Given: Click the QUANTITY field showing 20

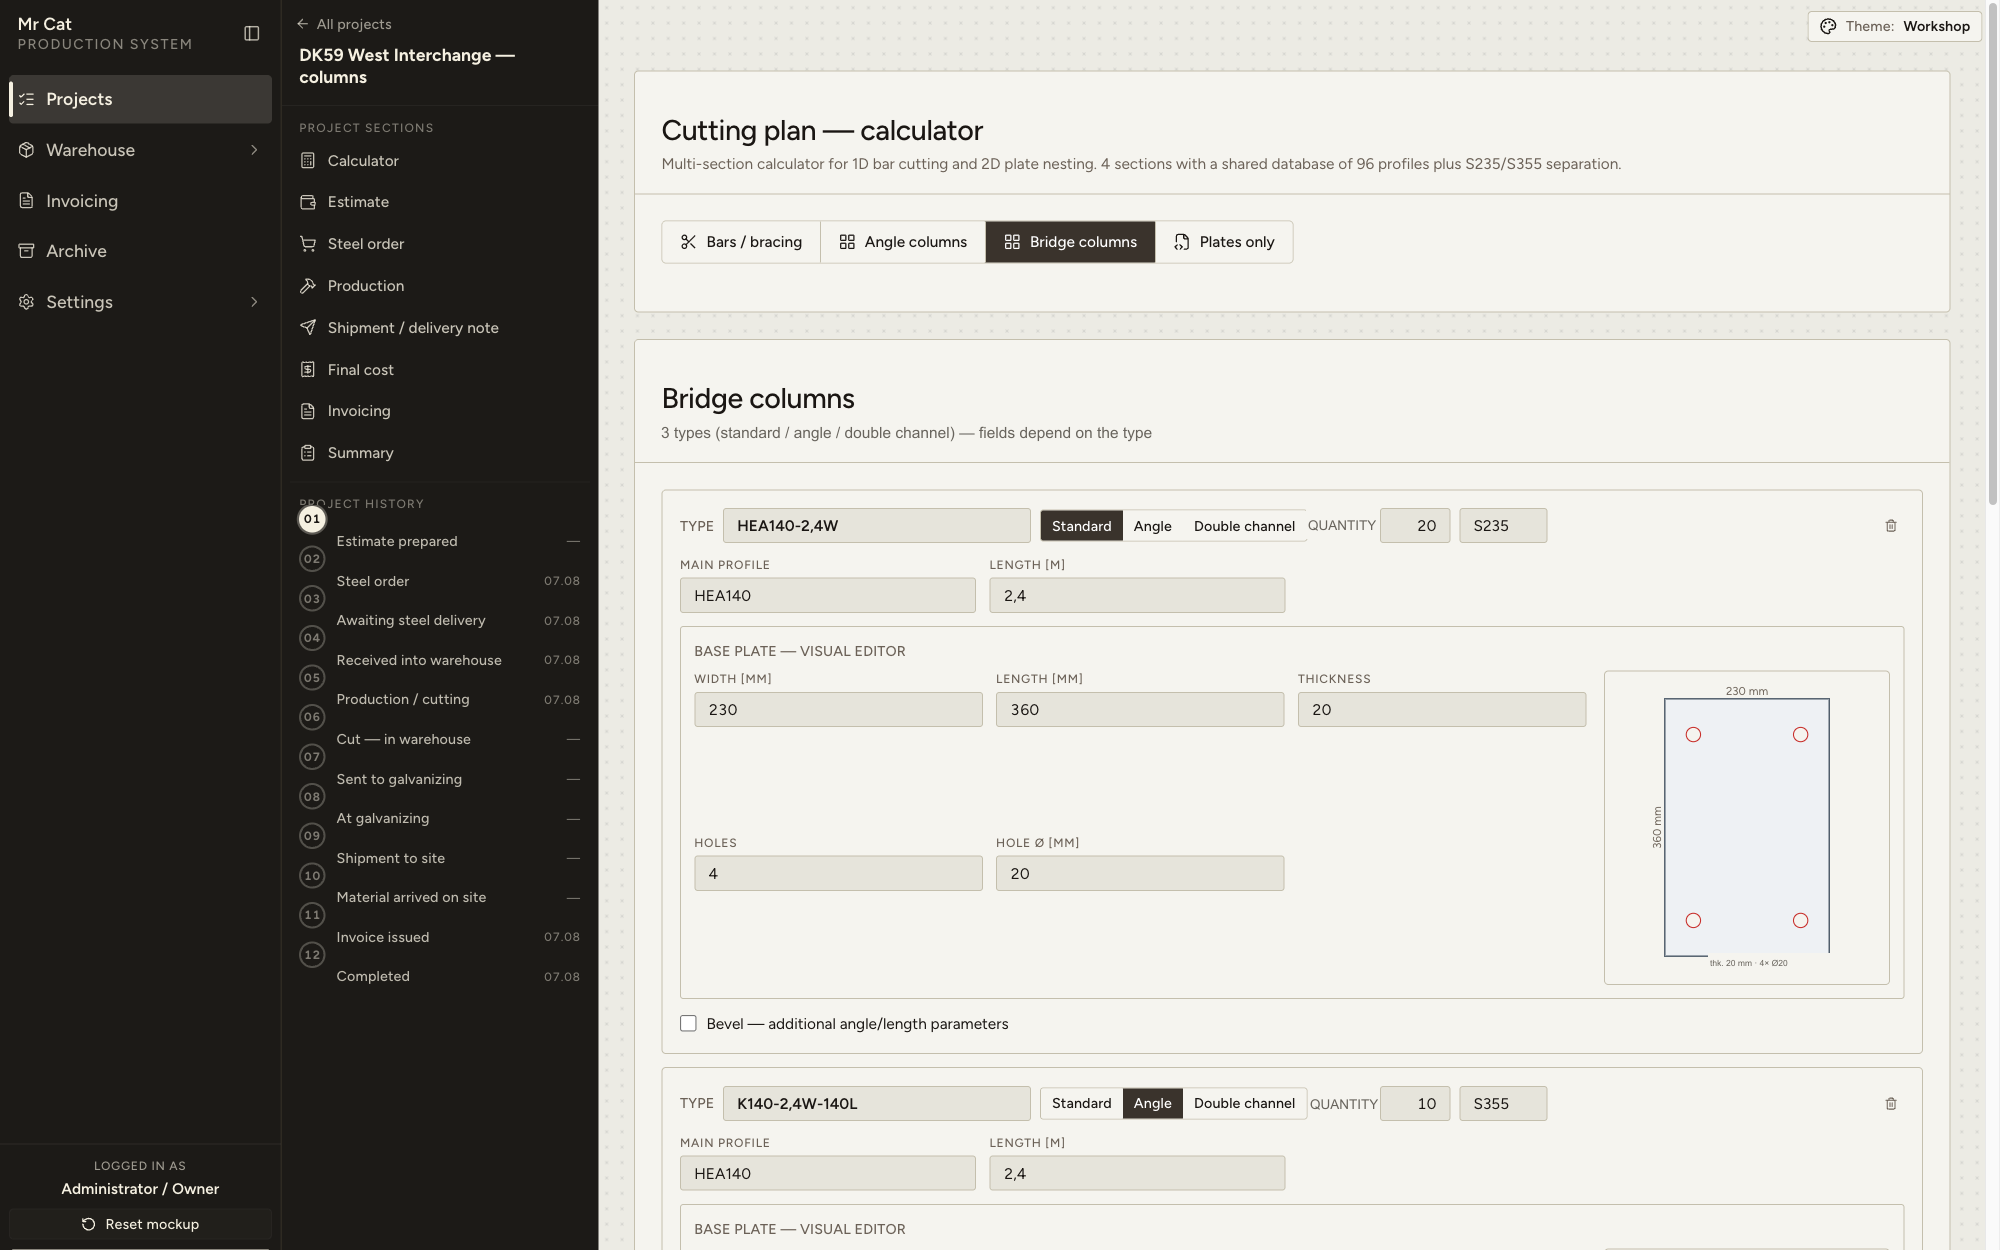Looking at the screenshot, I should tap(1415, 526).
